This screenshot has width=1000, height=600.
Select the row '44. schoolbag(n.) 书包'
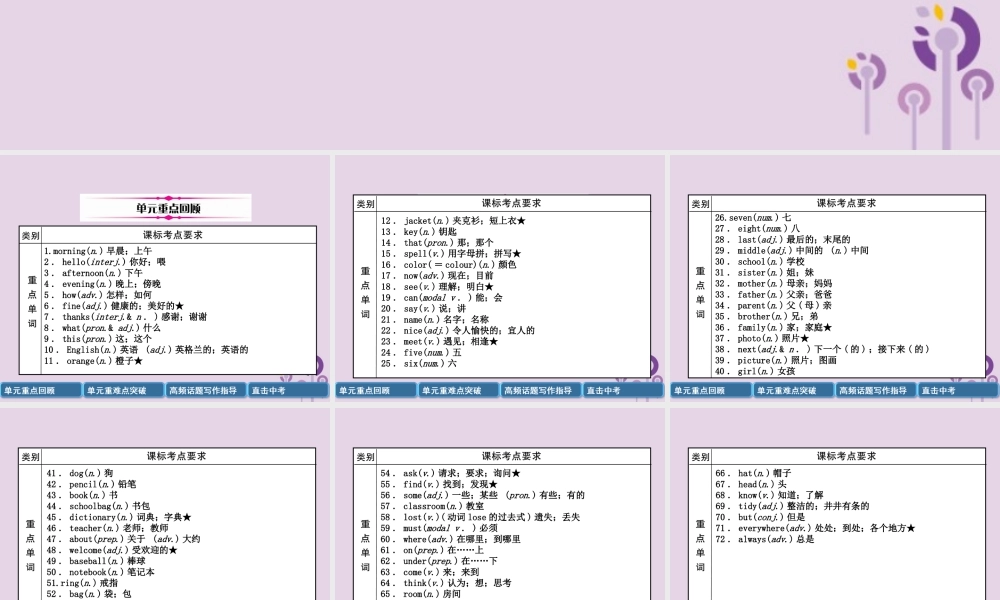(x=98, y=506)
